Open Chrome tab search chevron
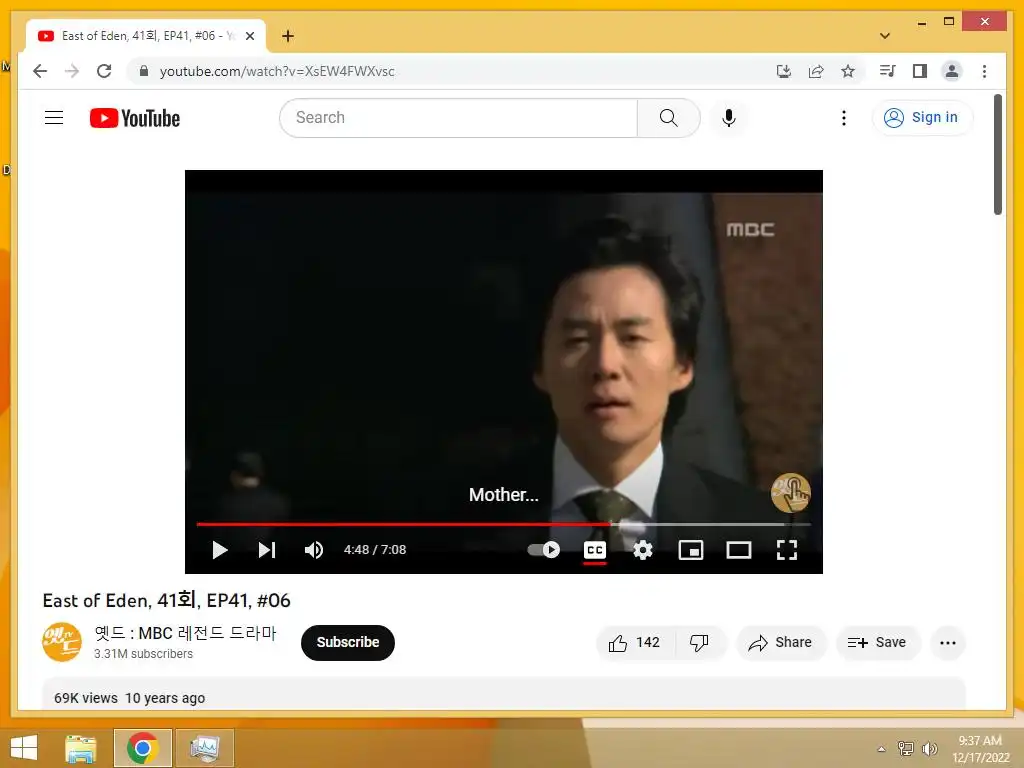Image resolution: width=1024 pixels, height=768 pixels. [x=885, y=36]
